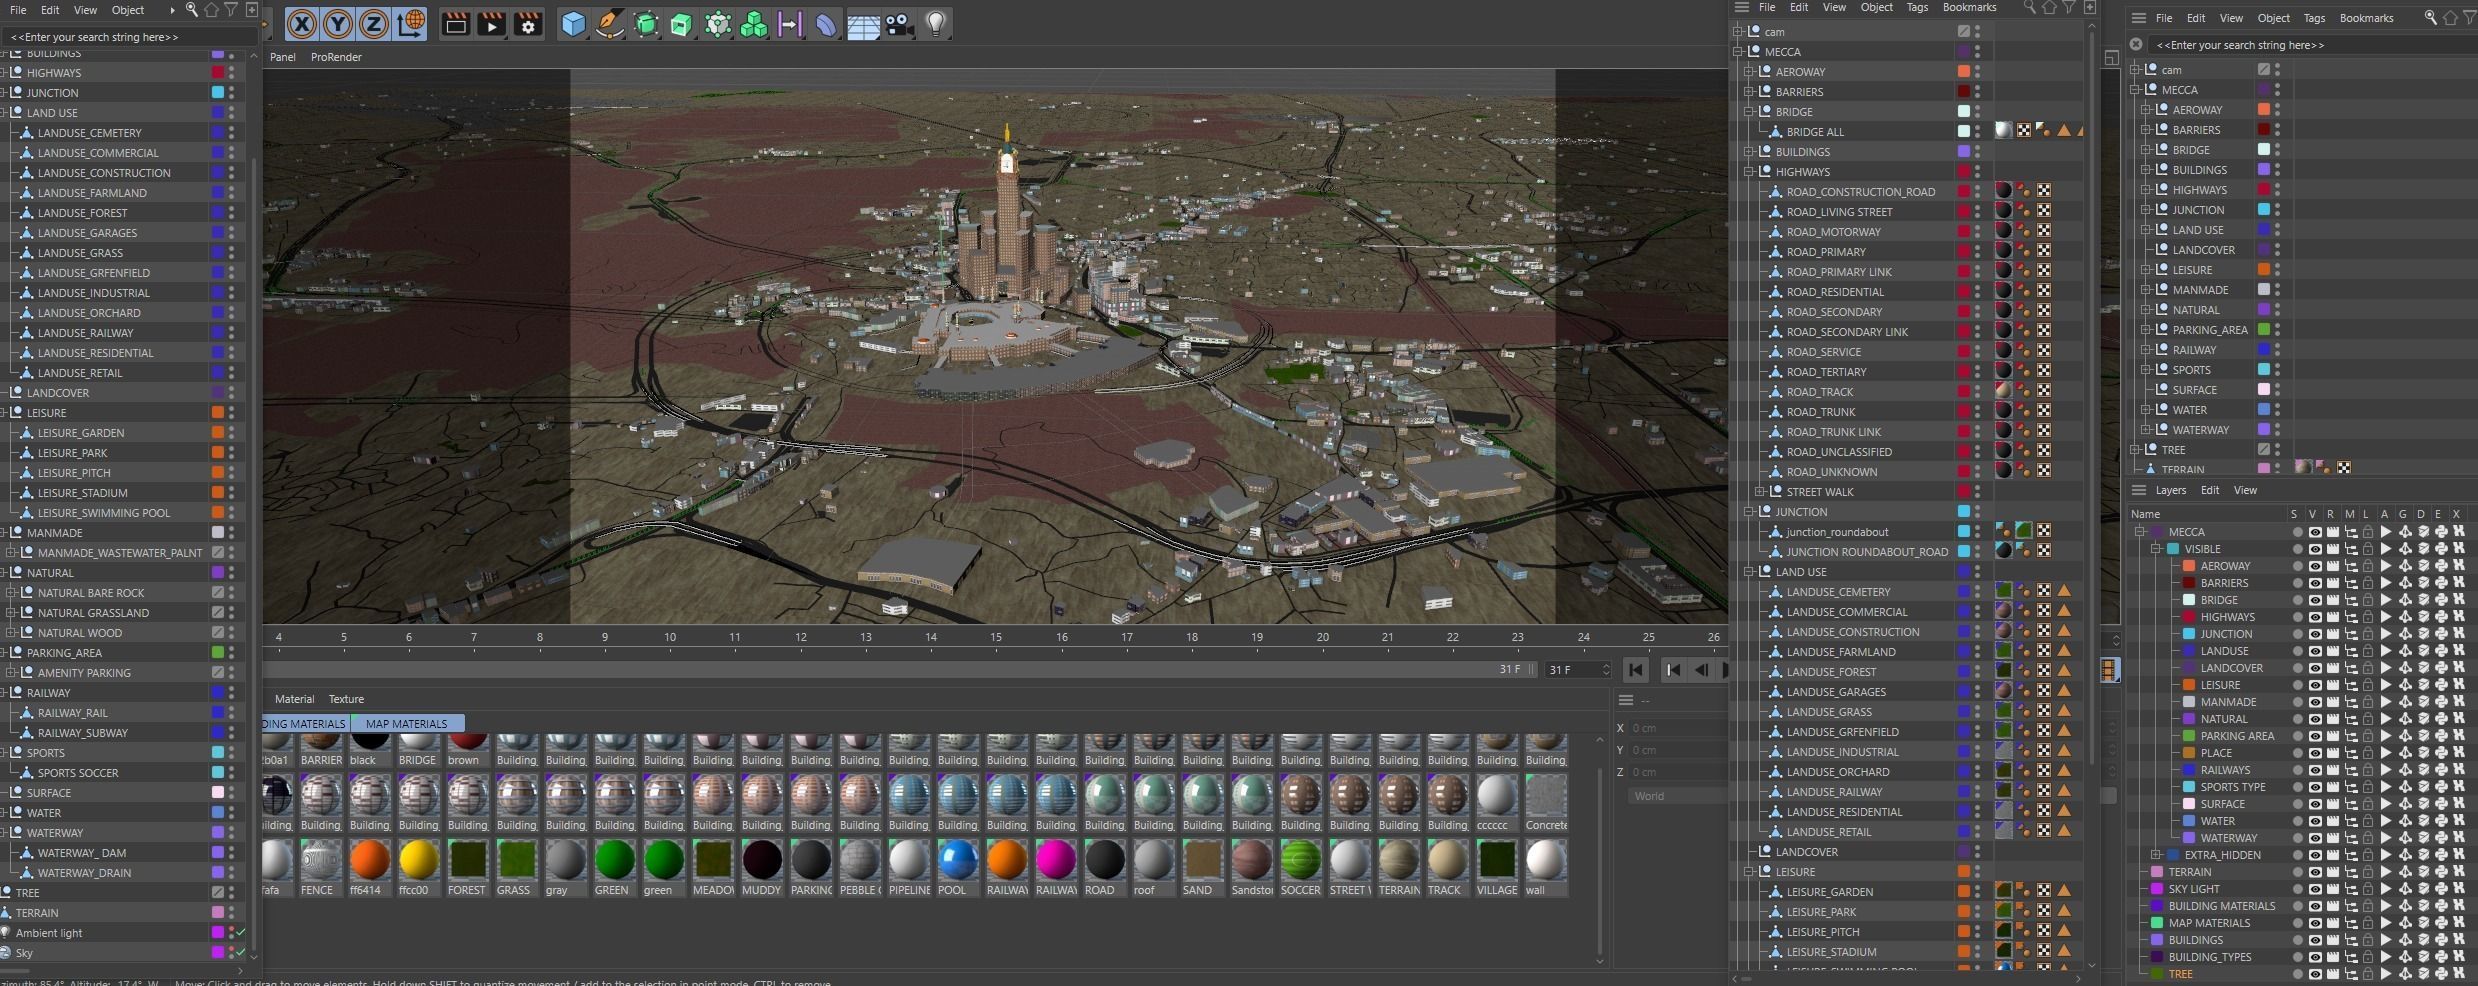
Task: Toggle visibility eye of TERRAIN layer
Action: pyautogui.click(x=2315, y=872)
